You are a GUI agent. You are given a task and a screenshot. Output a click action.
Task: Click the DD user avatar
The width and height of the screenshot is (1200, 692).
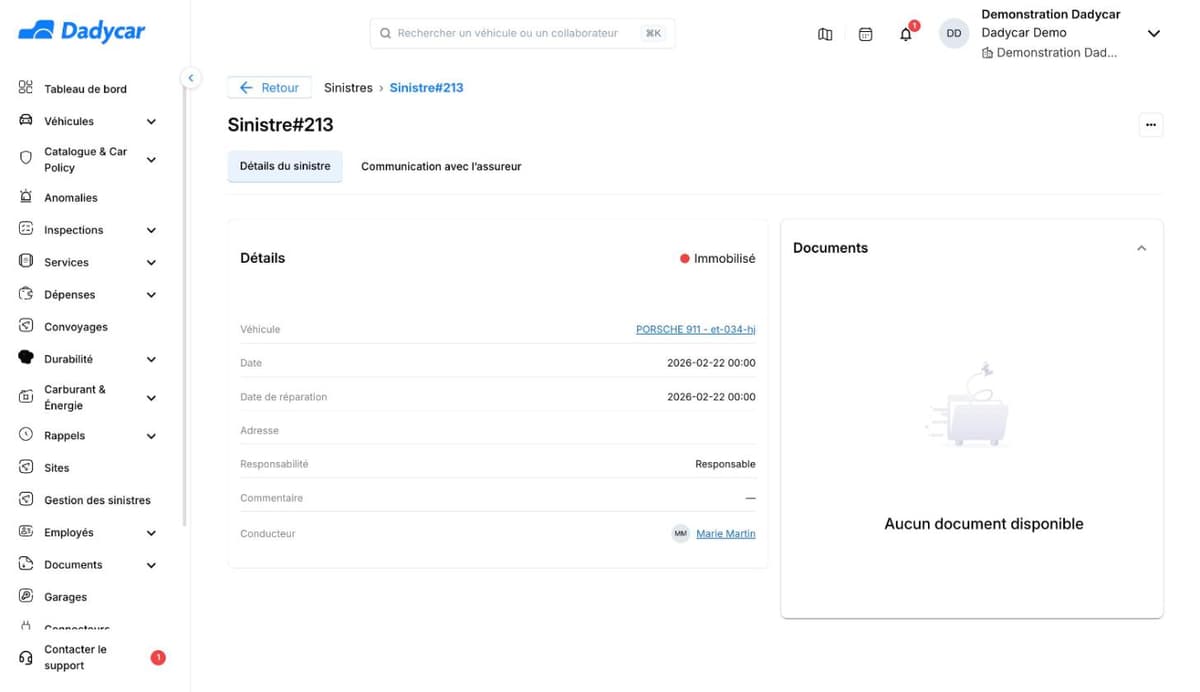[x=954, y=33]
